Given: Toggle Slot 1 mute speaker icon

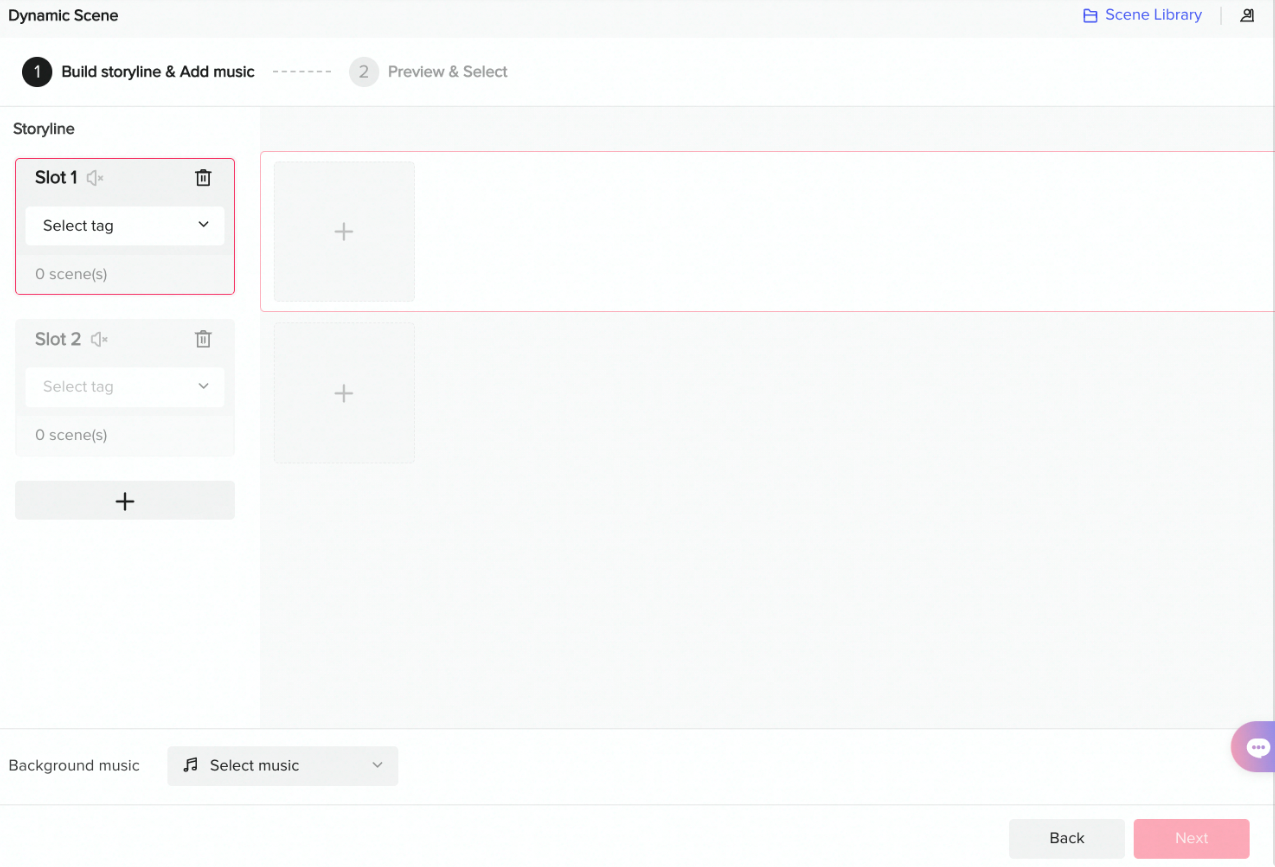Looking at the screenshot, I should (95, 178).
